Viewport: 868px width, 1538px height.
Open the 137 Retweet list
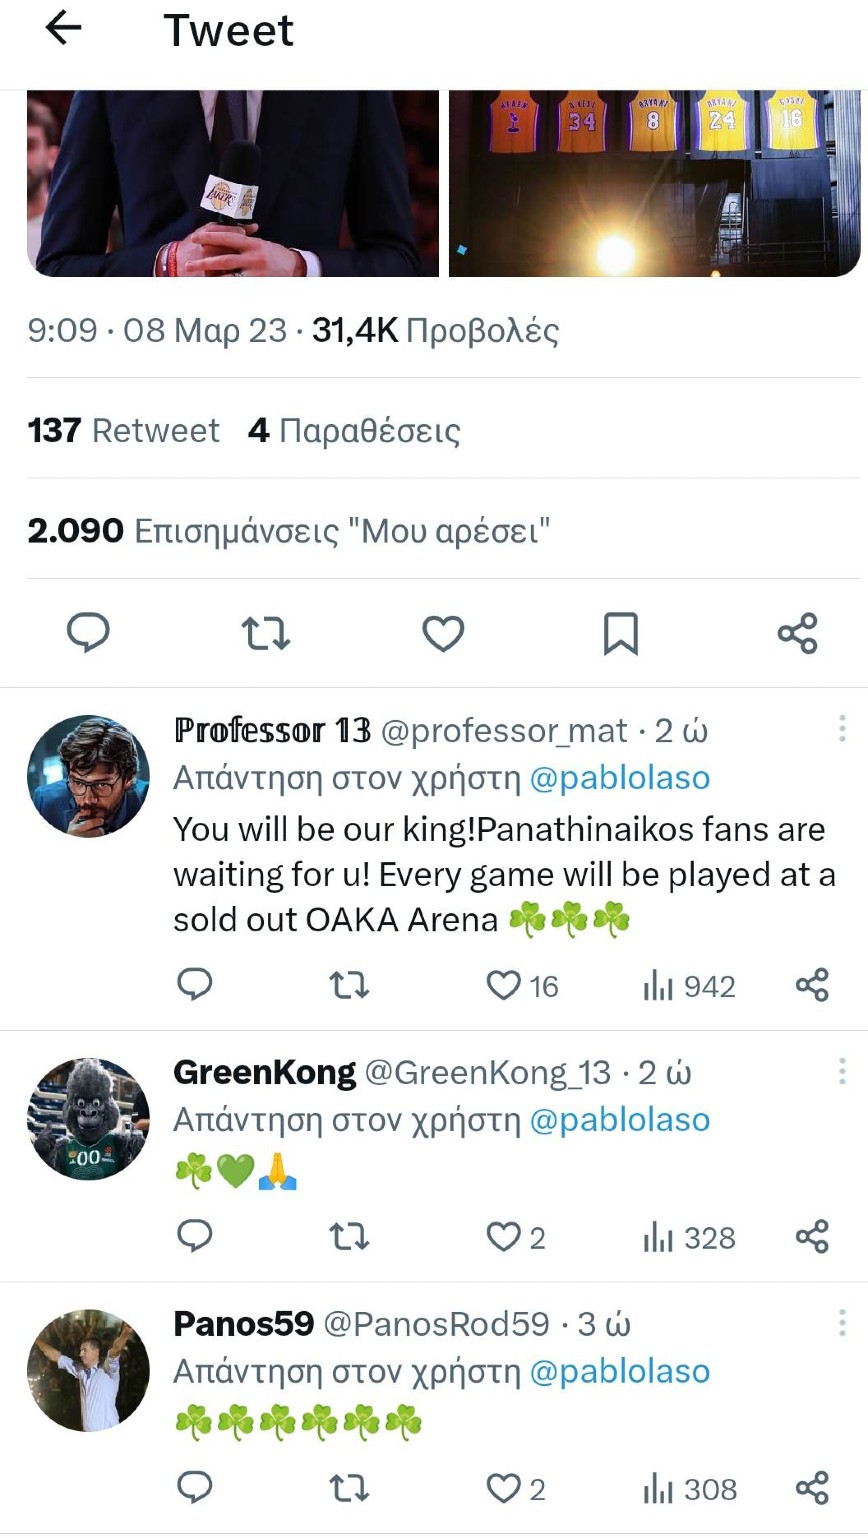click(x=123, y=431)
